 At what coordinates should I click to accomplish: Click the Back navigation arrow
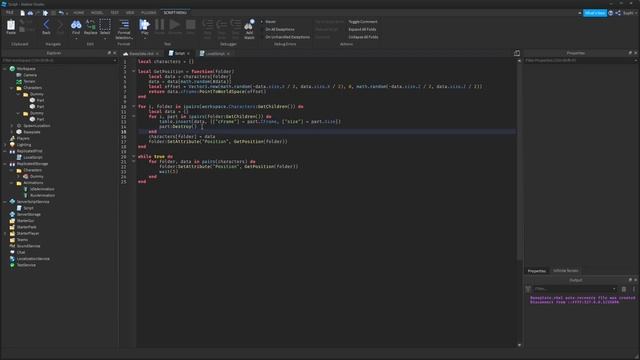coord(46,25)
